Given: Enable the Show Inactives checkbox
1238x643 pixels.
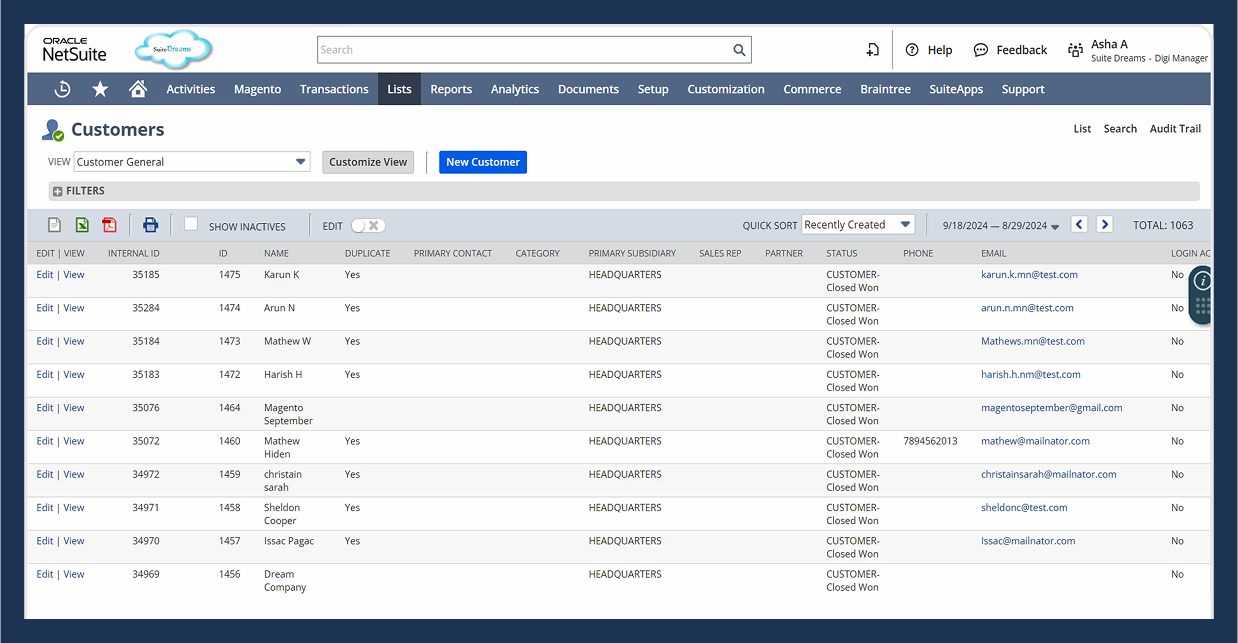Looking at the screenshot, I should click(191, 225).
